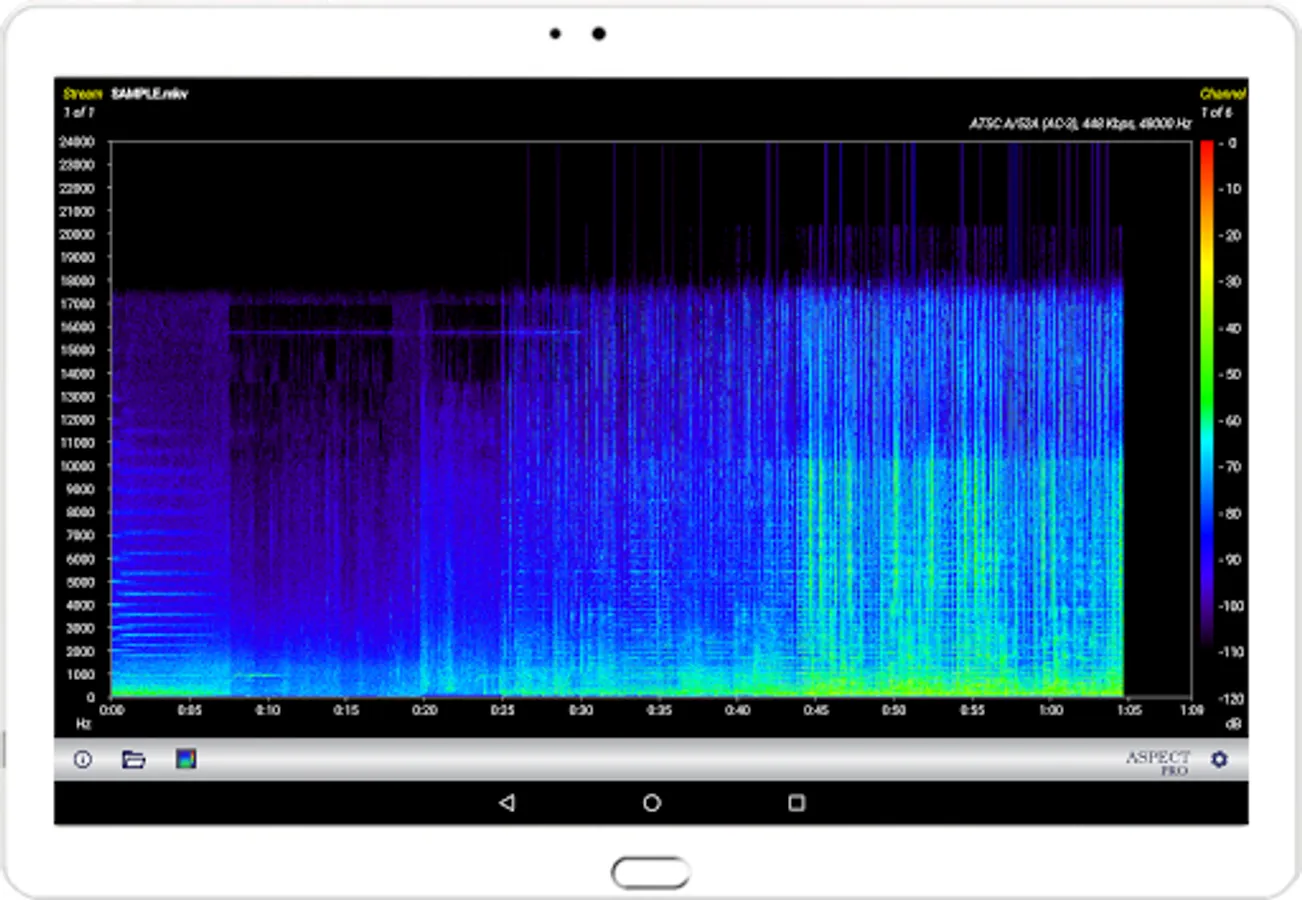Click the dB unit label

click(1234, 722)
